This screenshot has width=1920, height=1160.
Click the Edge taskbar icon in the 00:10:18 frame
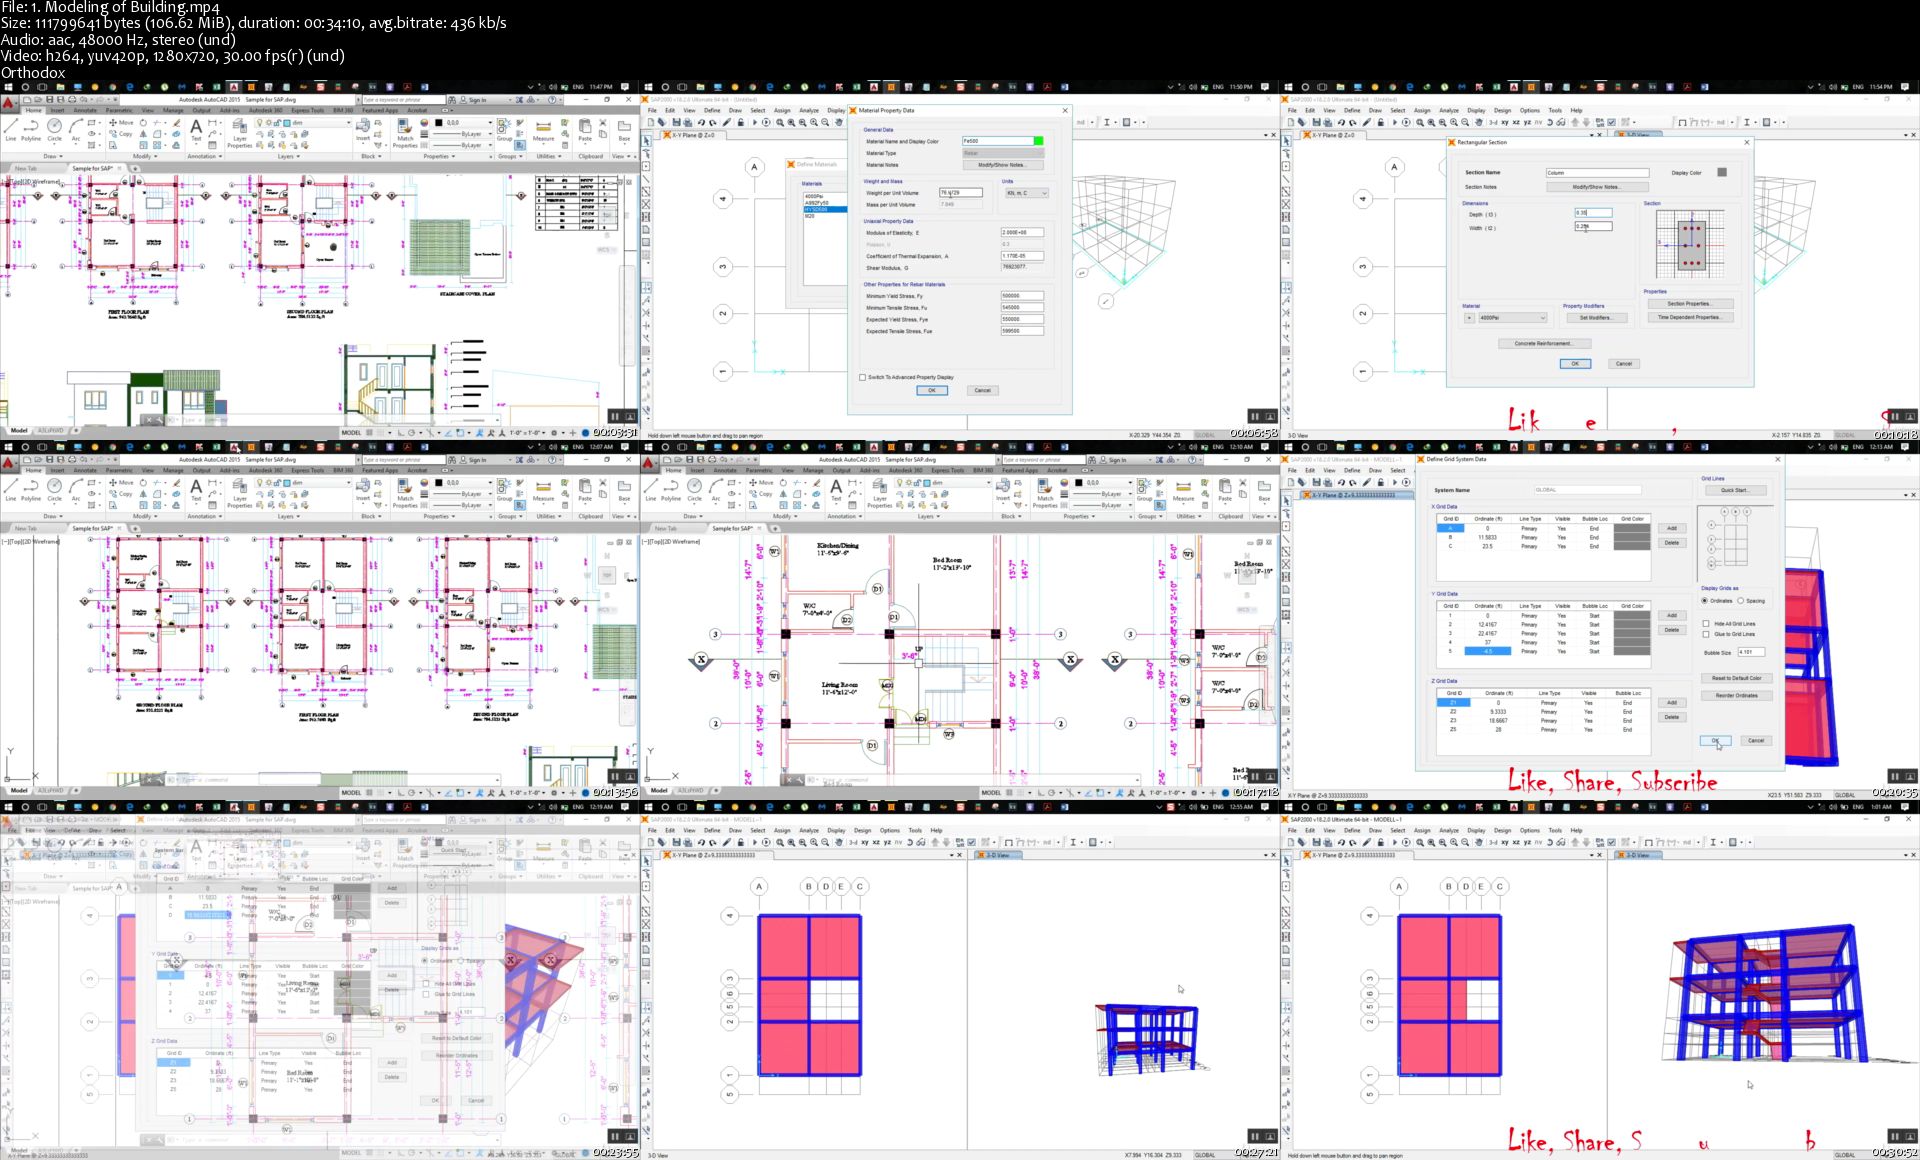point(1410,87)
